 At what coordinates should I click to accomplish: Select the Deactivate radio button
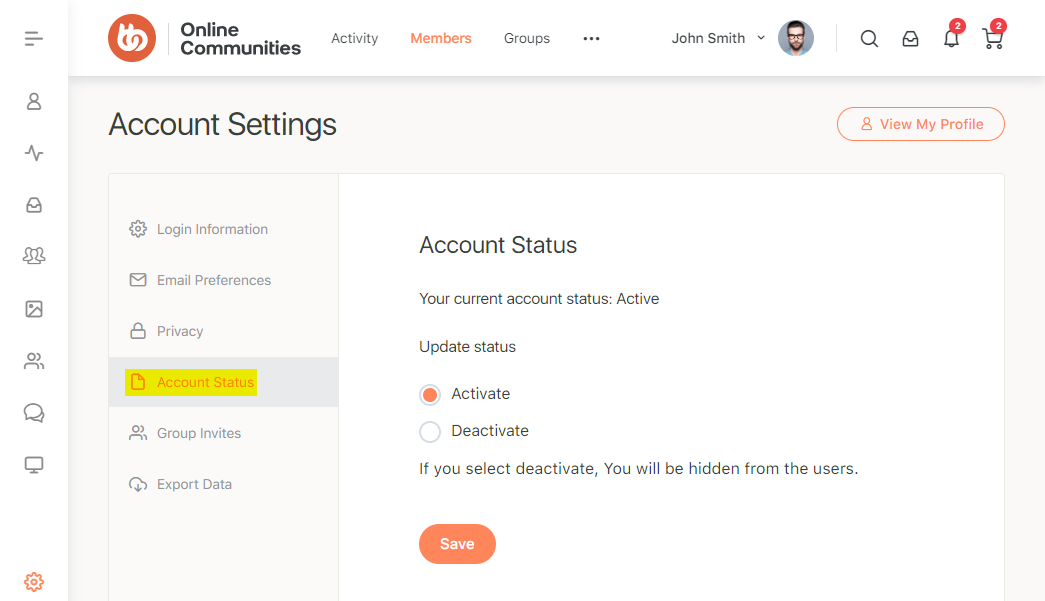430,432
